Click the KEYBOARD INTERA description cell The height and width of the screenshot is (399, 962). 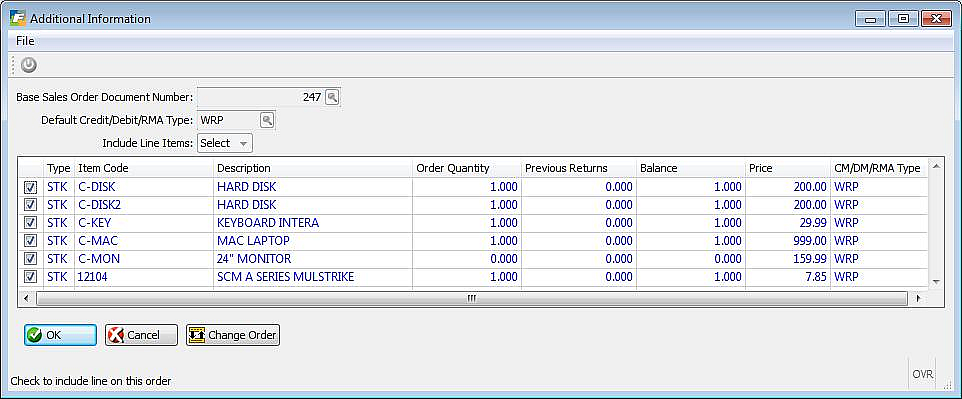[x=312, y=223]
